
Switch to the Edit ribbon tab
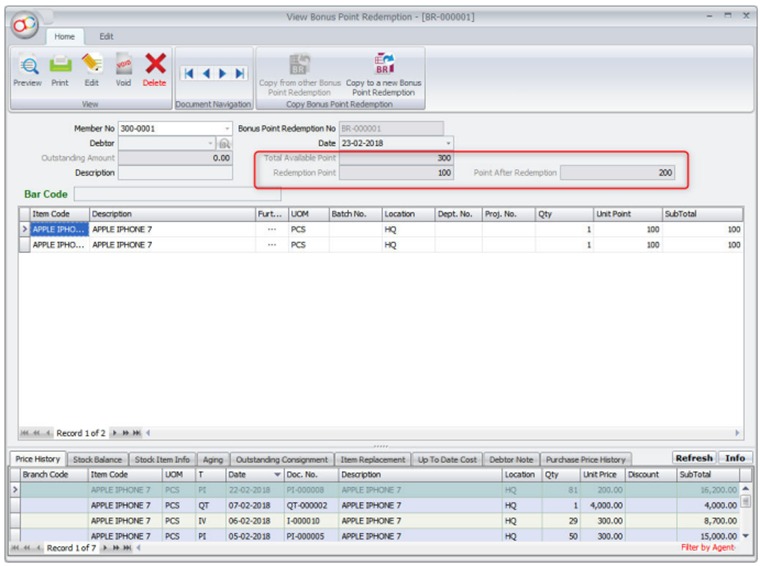[106, 36]
